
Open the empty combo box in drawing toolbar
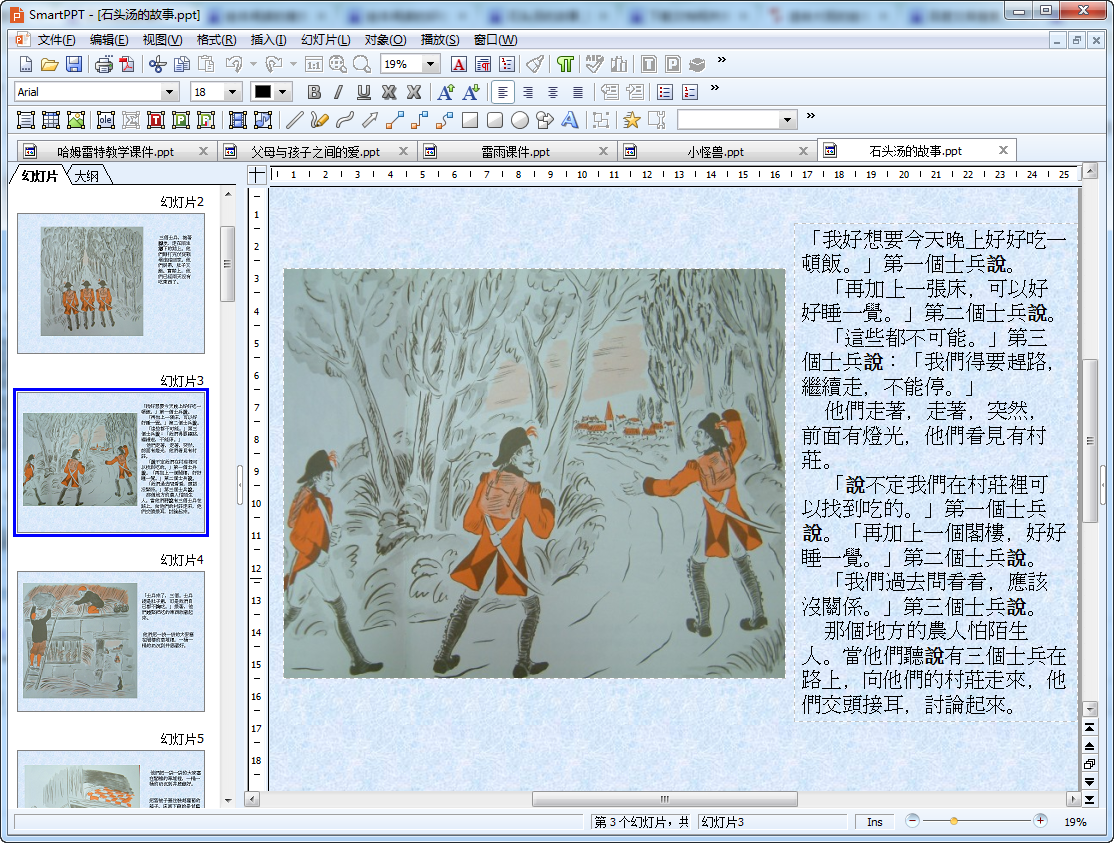(736, 120)
